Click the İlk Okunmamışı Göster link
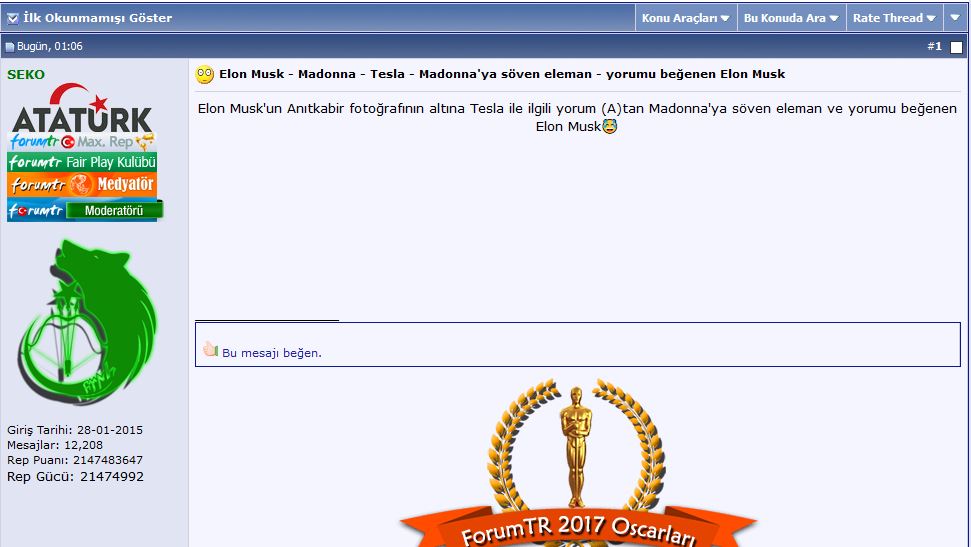The image size is (971, 547). (x=97, y=18)
